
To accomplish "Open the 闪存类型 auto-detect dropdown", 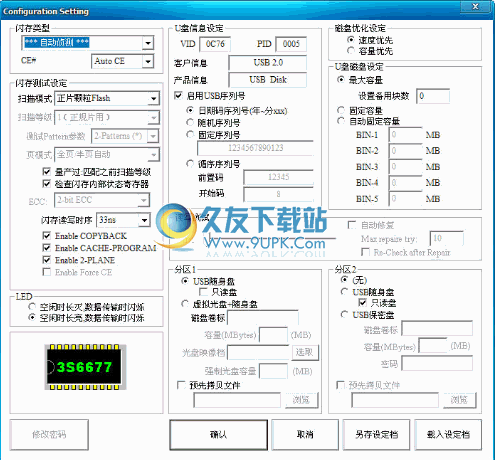I will tap(148, 43).
